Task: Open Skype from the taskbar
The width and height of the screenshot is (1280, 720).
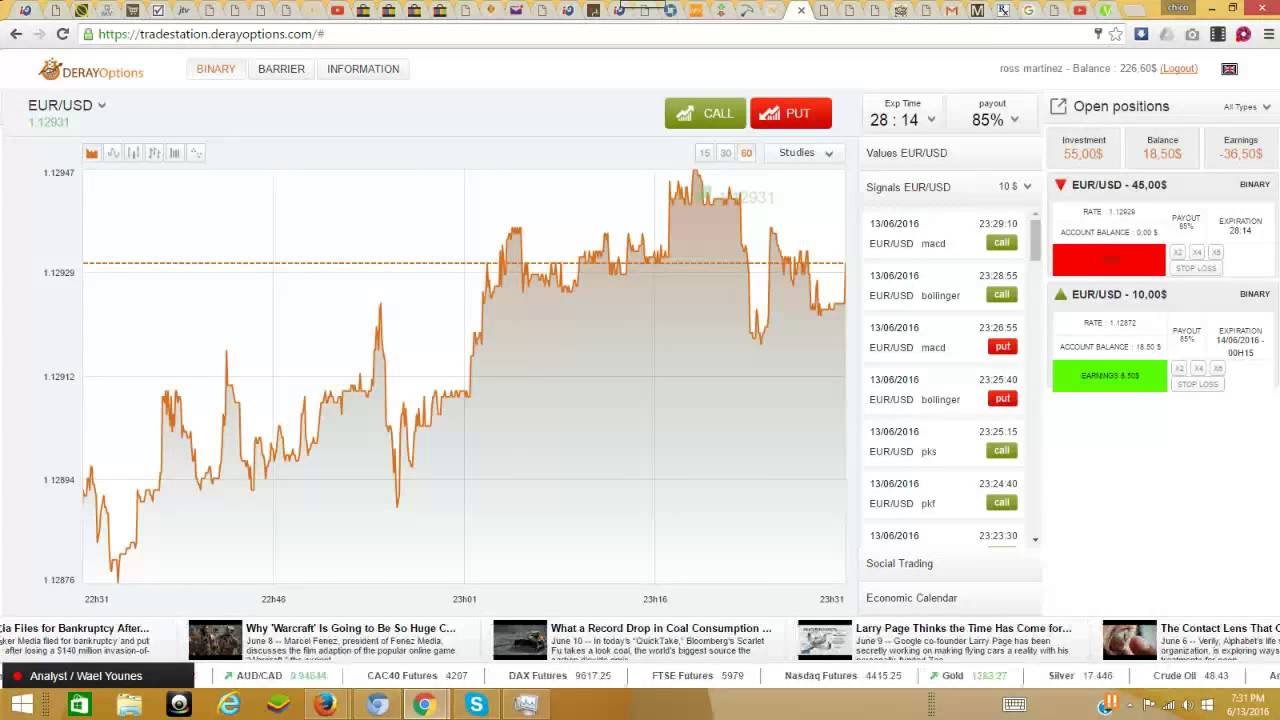Action: [x=476, y=704]
